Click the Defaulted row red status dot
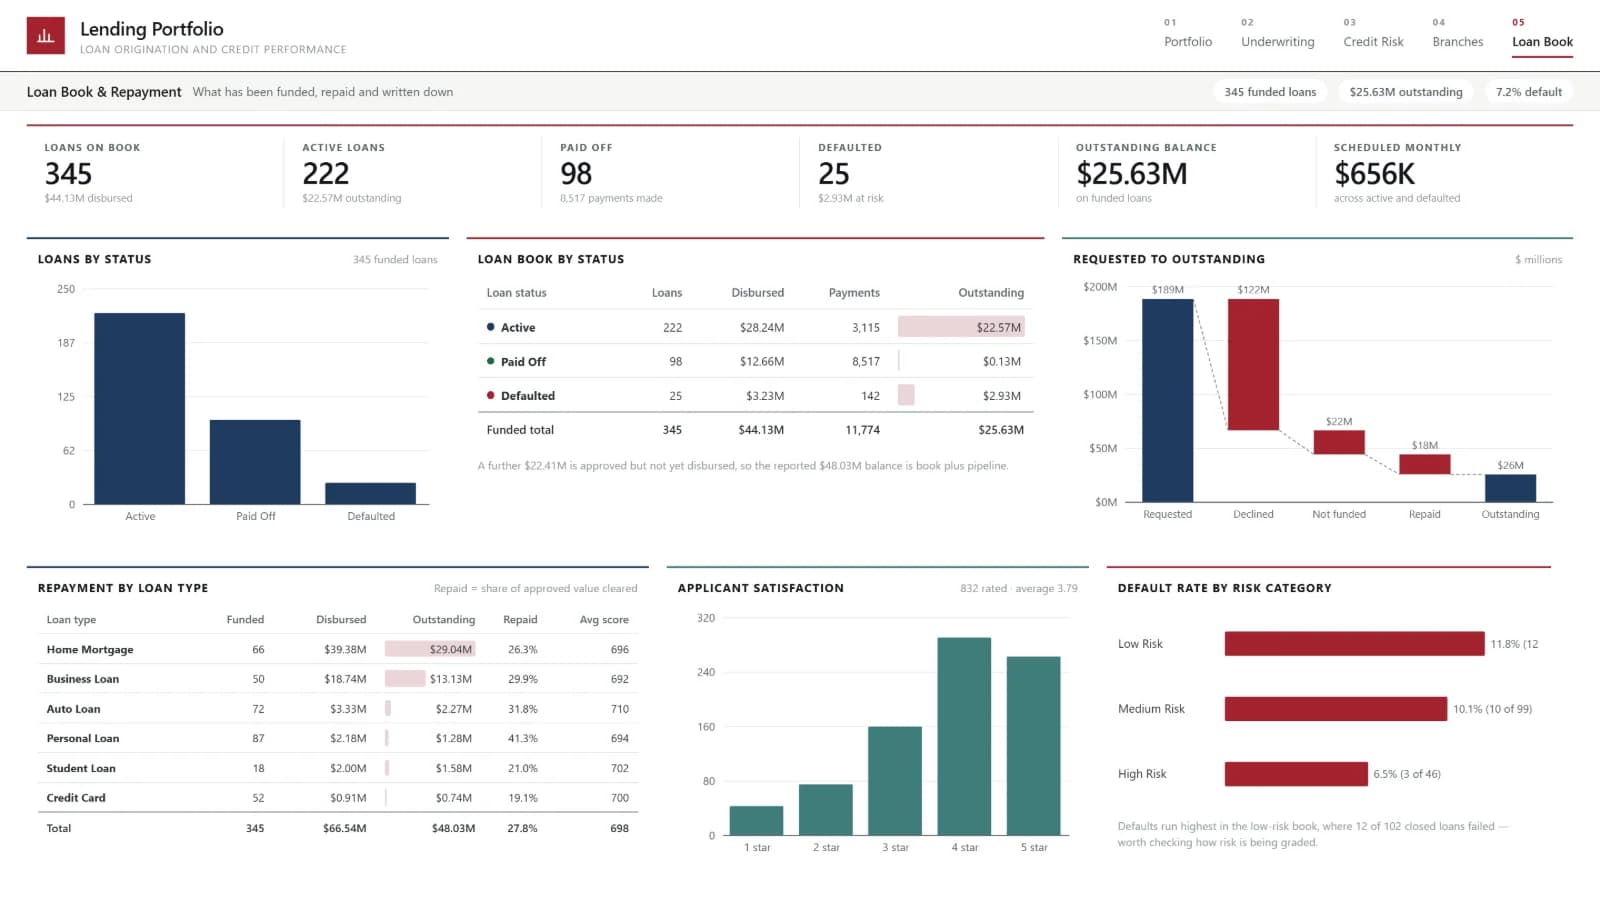Viewport: 1600px width, 900px height. tap(491, 395)
